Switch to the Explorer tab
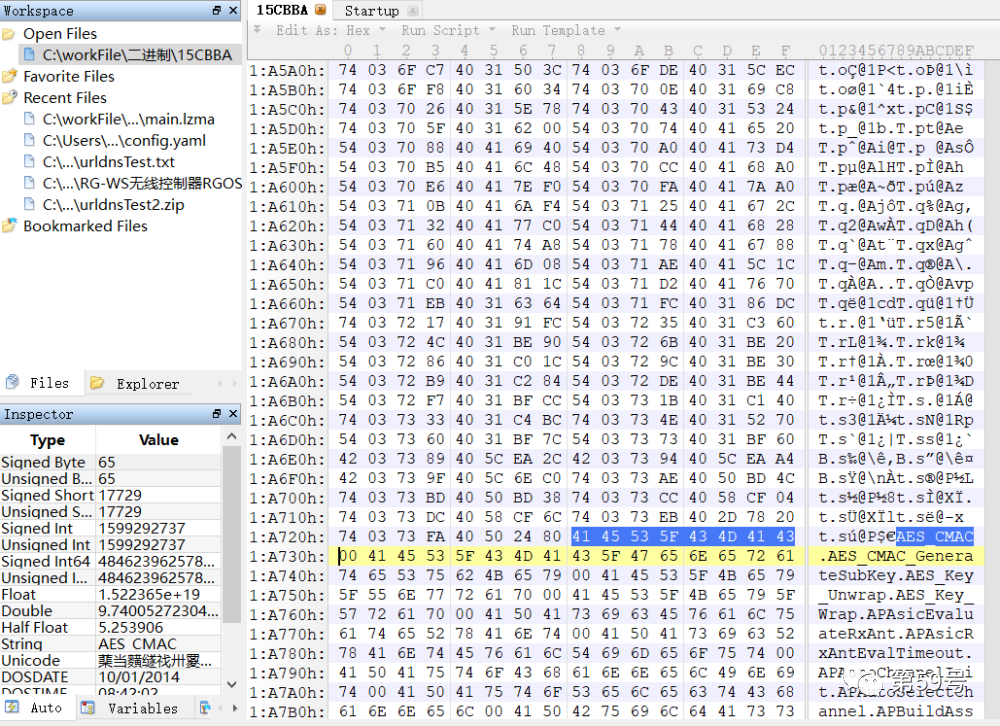 coord(146,383)
